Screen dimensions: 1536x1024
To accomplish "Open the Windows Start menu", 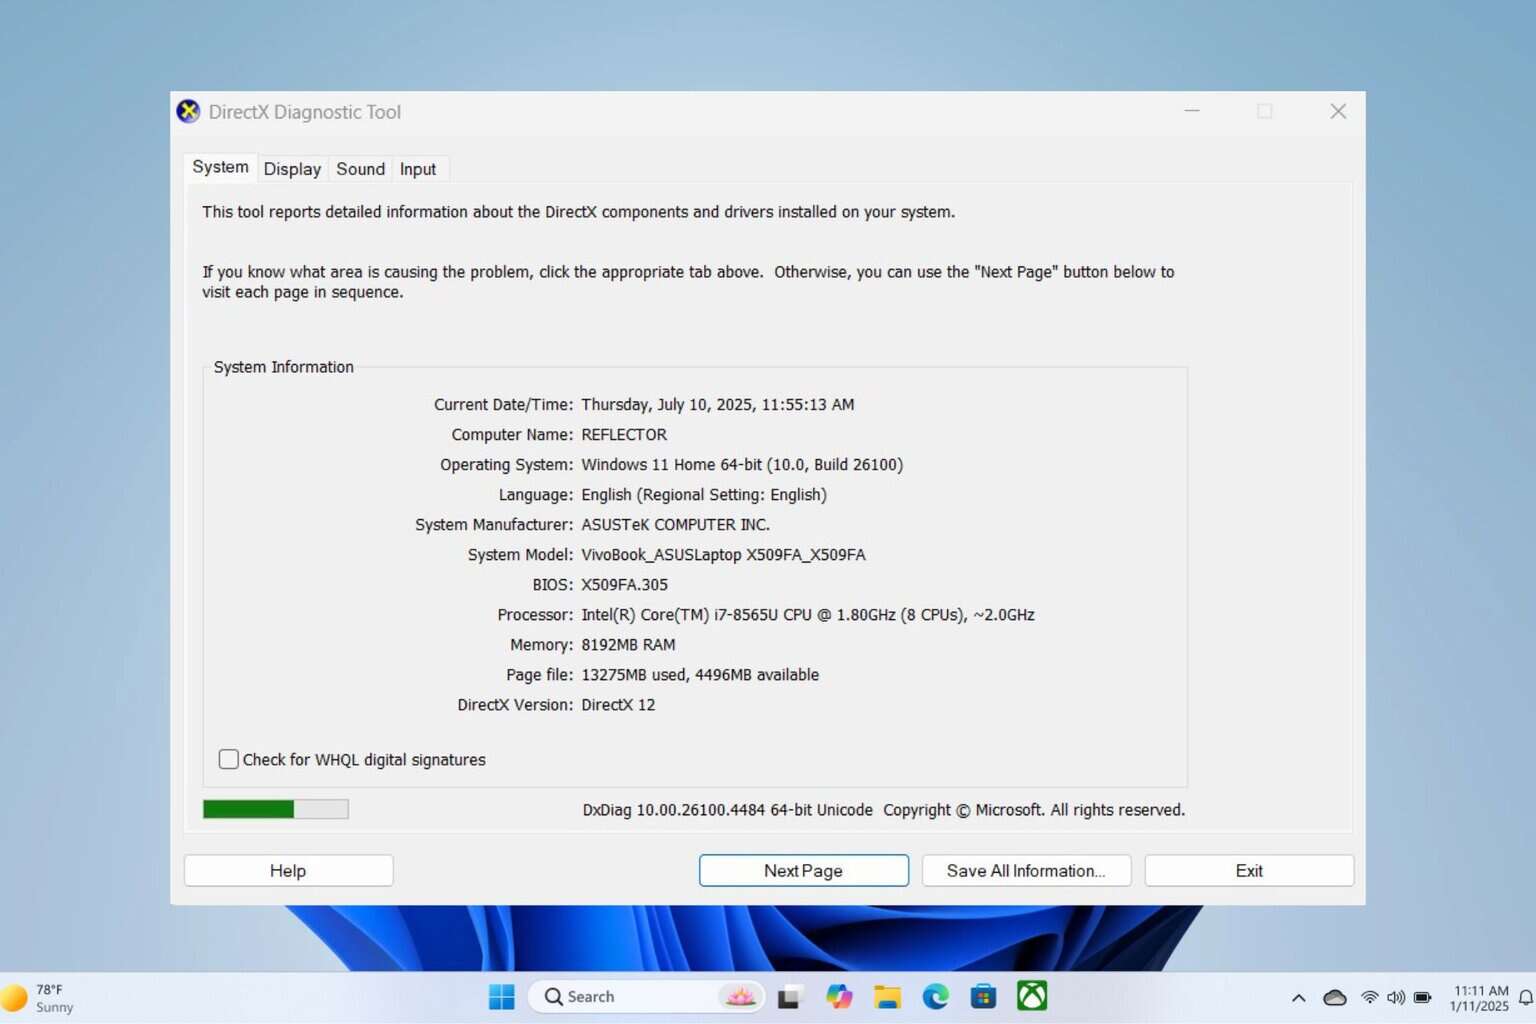I will tap(501, 996).
